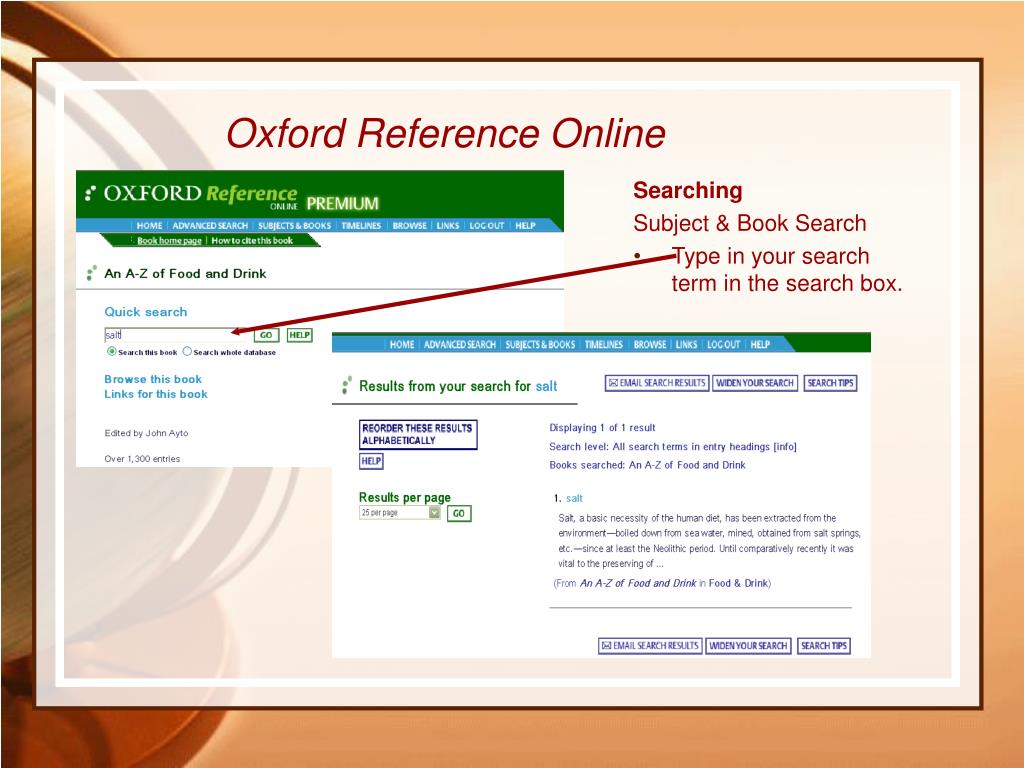The height and width of the screenshot is (768, 1024).
Task: Click the bottom WIDEN YOUR SEARCH button
Action: [x=748, y=646]
